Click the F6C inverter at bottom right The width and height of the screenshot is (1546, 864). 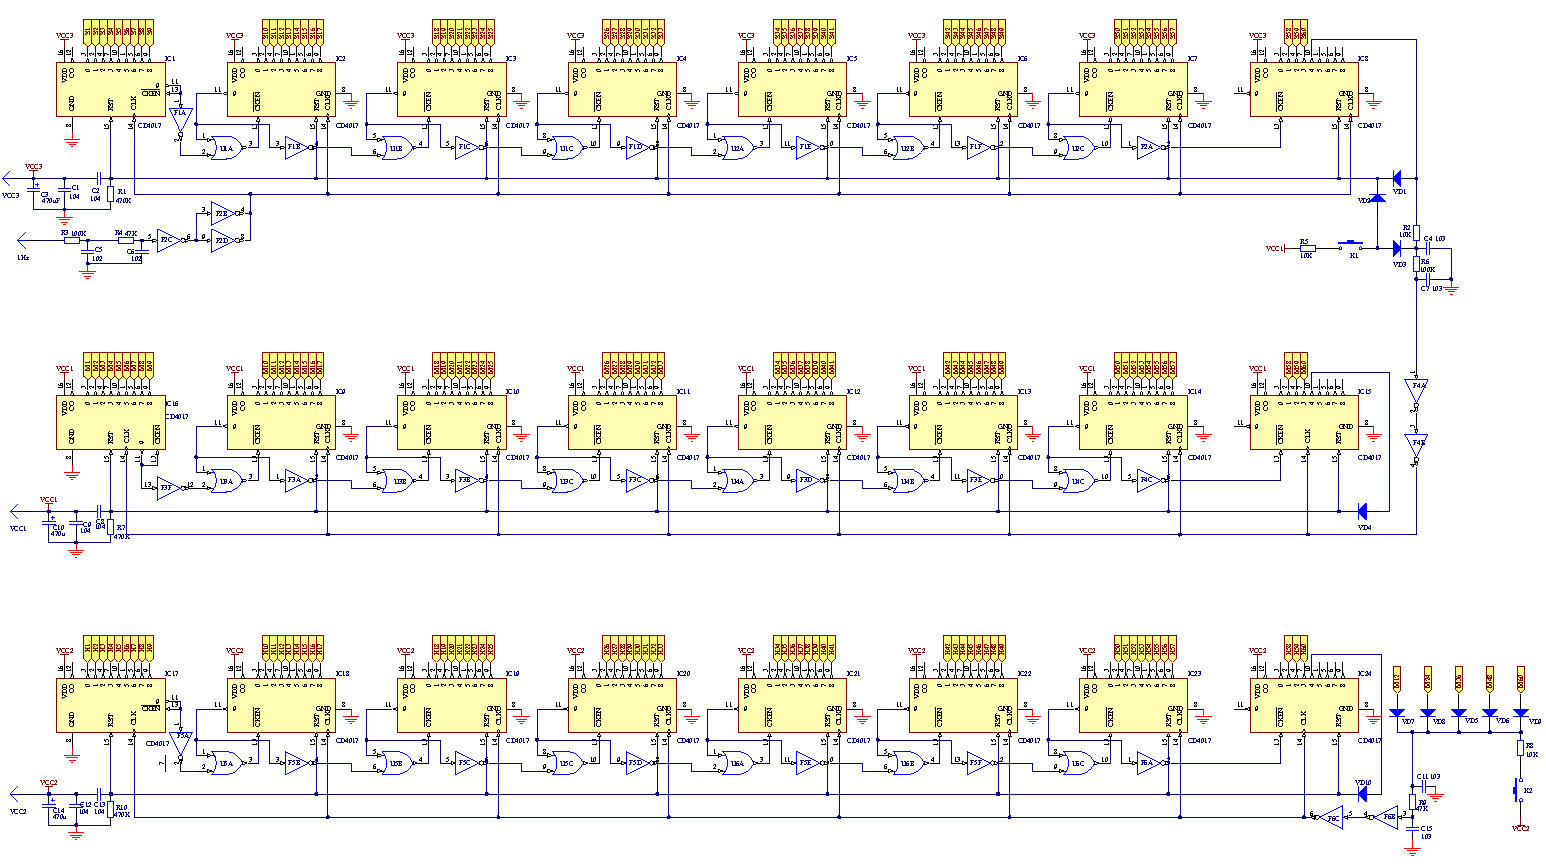1330,816
